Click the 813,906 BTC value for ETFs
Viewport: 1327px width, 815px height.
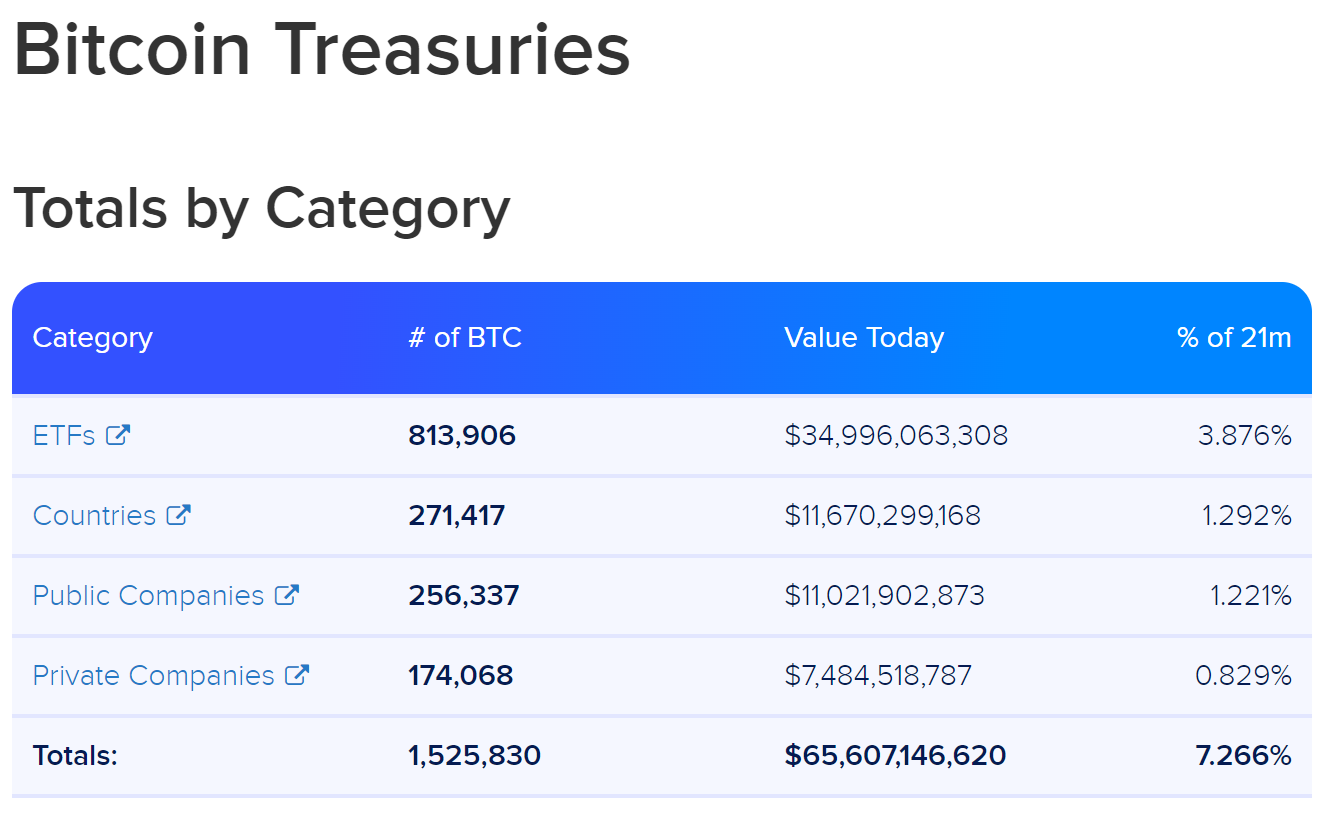(x=462, y=434)
